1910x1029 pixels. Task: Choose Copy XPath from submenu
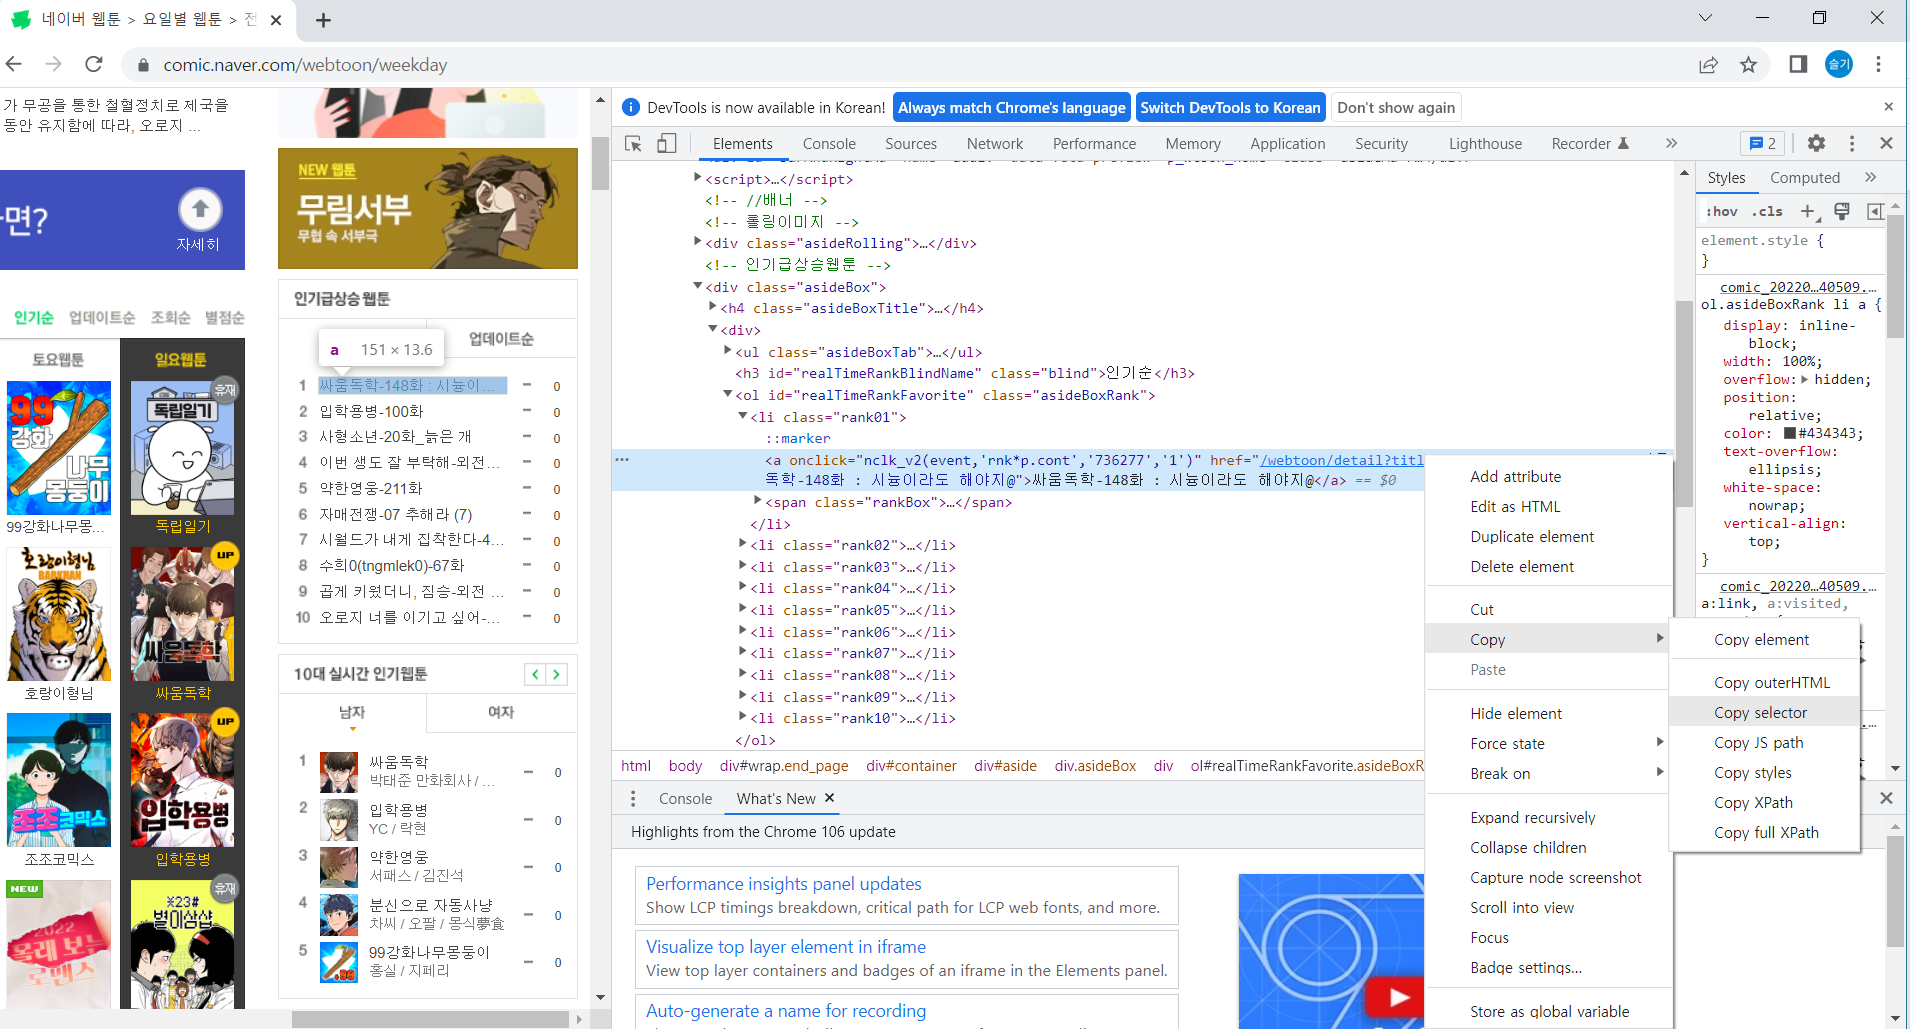[1764, 802]
